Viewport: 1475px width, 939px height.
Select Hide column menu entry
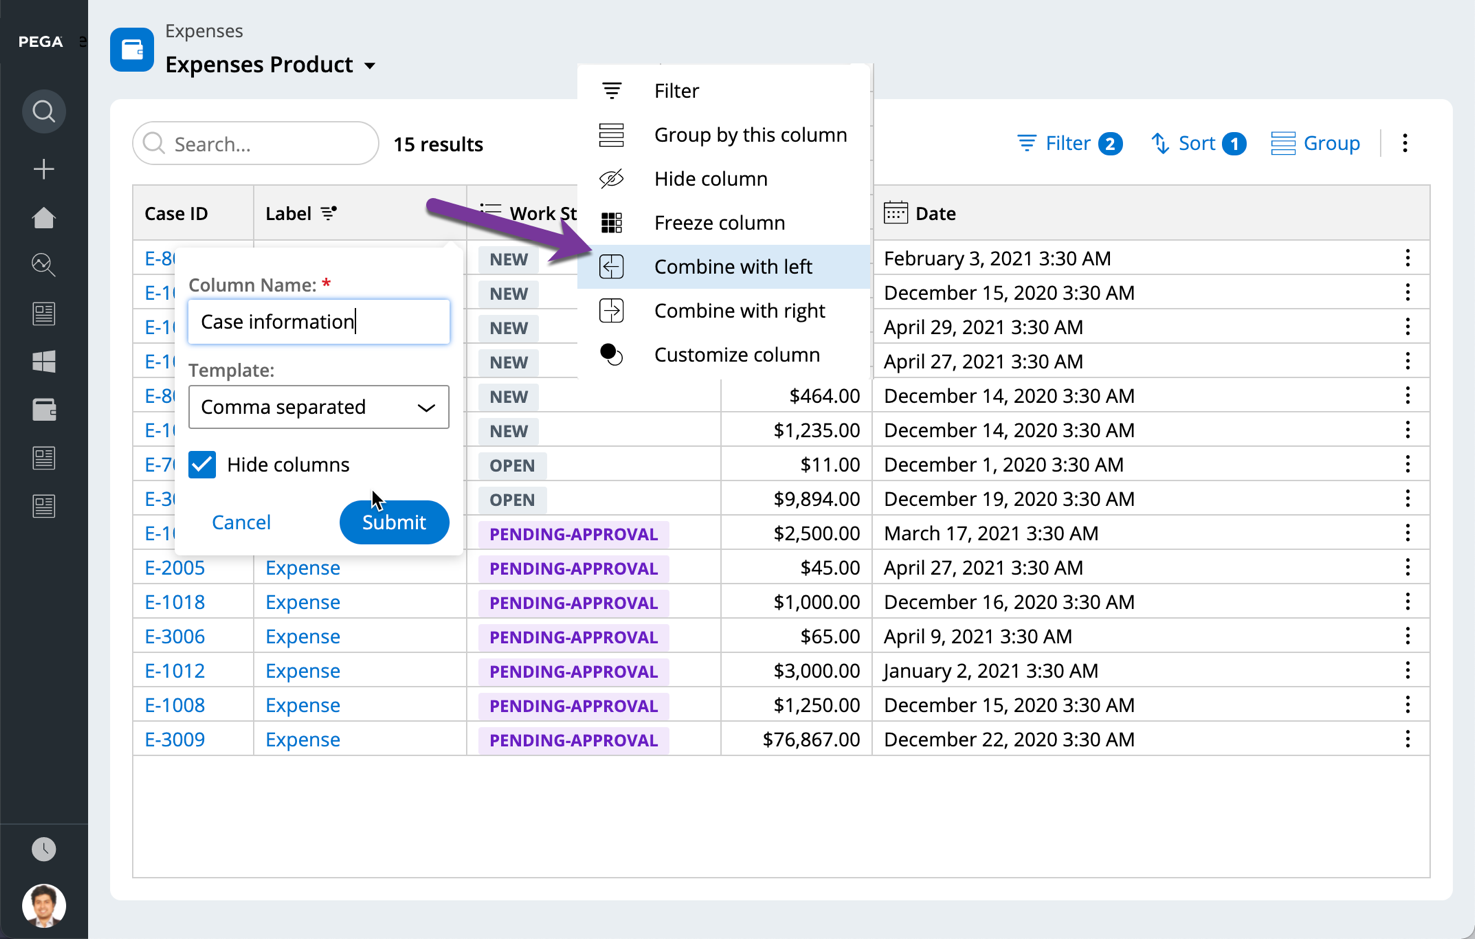(x=724, y=178)
